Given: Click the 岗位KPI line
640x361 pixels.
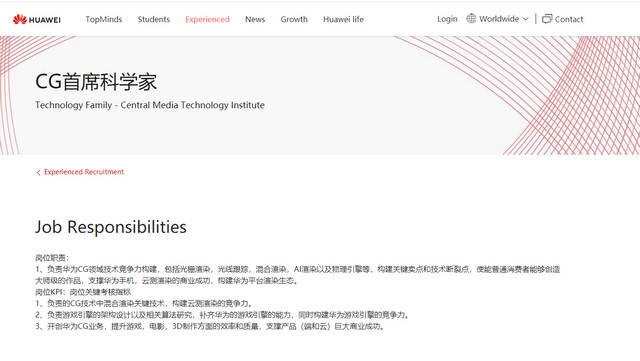Looking at the screenshot, I should 83,292.
